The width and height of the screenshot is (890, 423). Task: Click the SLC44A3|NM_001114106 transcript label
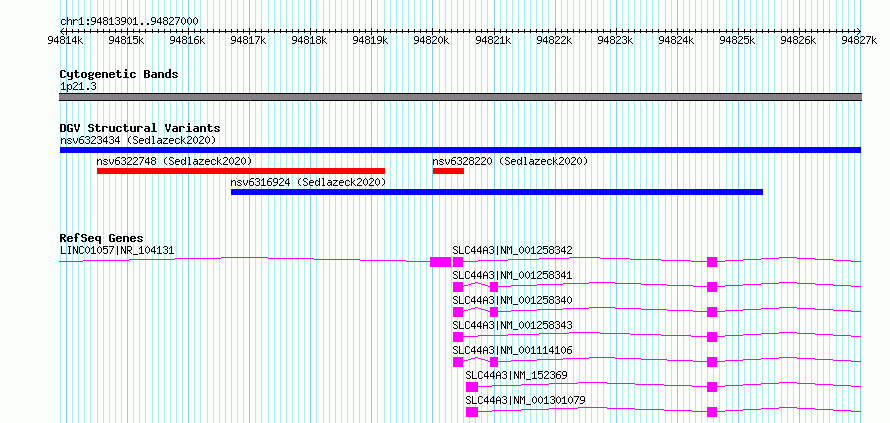[x=513, y=350]
